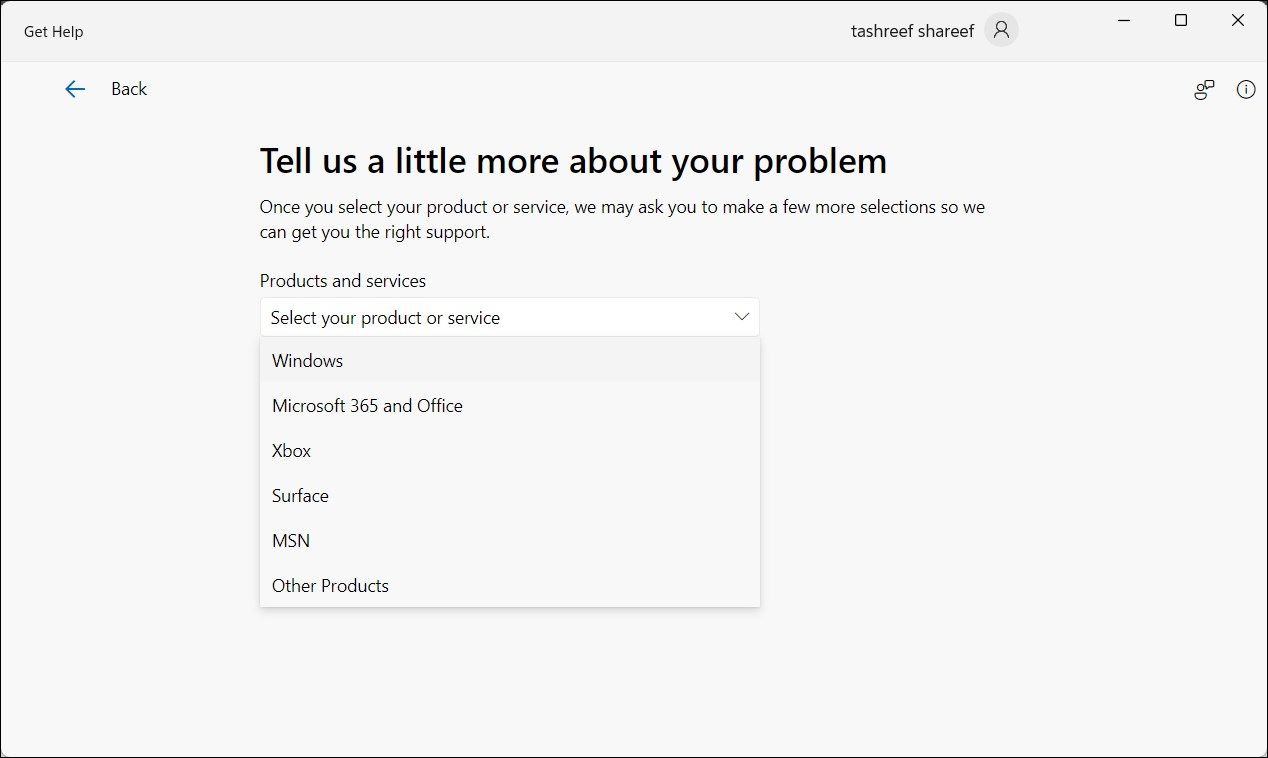This screenshot has height=758, width=1268.
Task: Click the circled info icon
Action: pos(1245,89)
